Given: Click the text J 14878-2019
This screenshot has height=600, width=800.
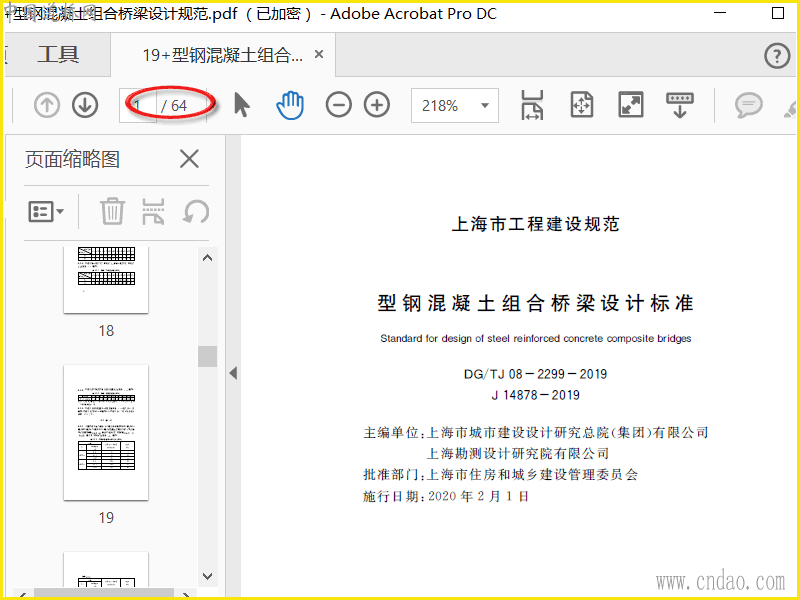Looking at the screenshot, I should [x=535, y=395].
